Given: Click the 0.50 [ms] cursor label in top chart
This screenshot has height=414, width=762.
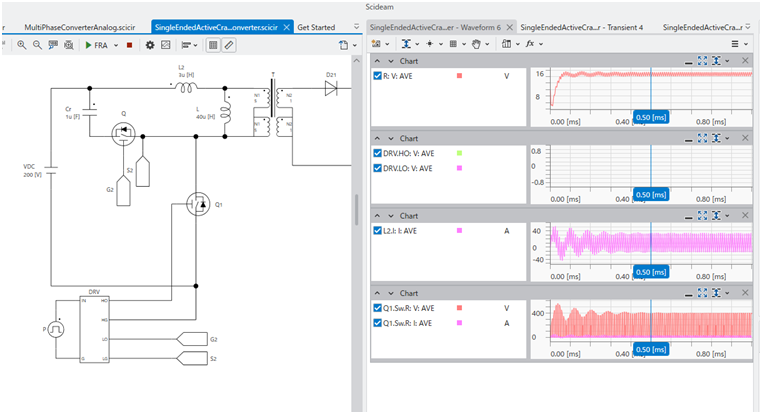Looking at the screenshot, I should click(651, 117).
